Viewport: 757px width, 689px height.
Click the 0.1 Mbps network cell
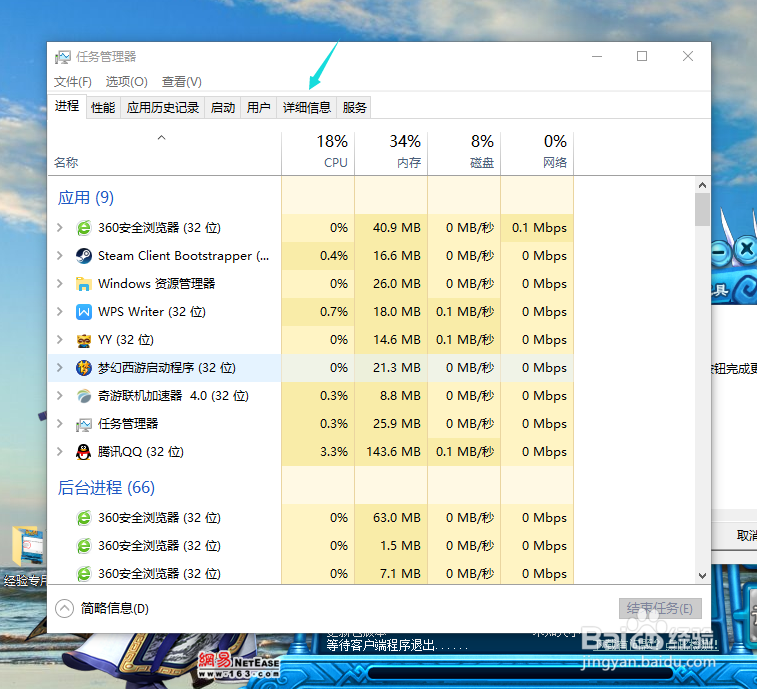[x=537, y=227]
